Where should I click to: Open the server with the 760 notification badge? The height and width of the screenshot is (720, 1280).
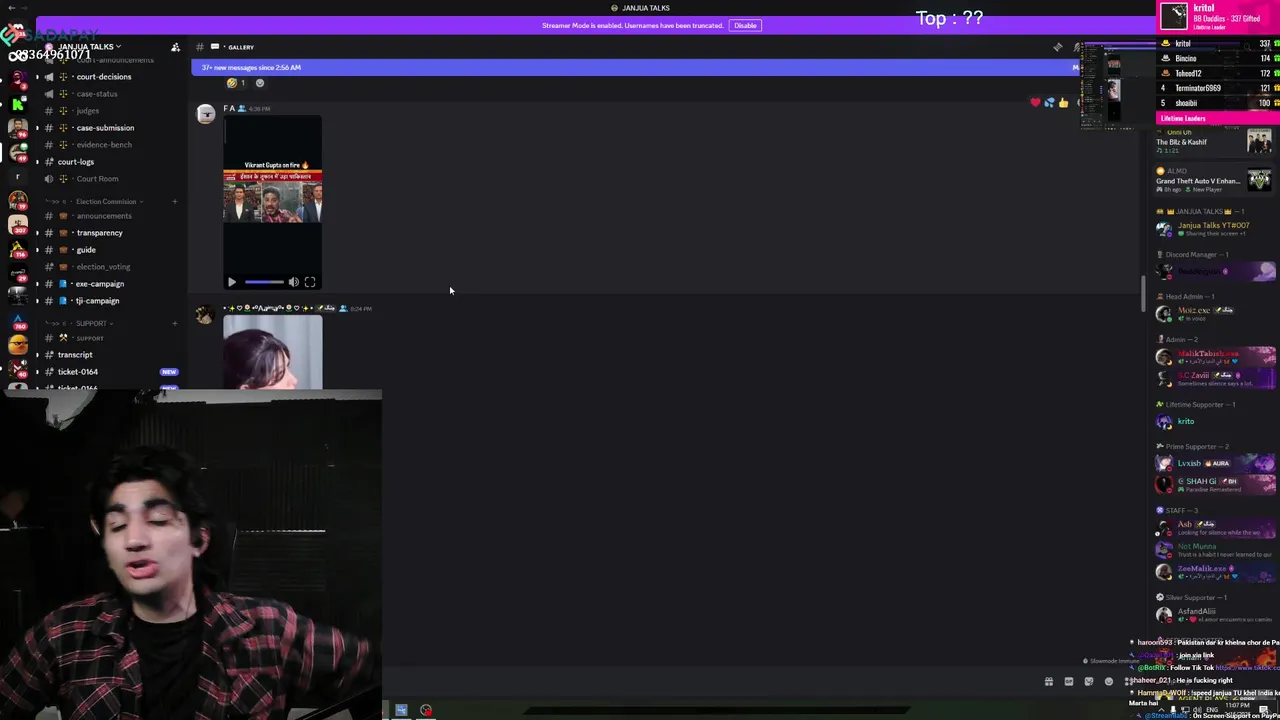(x=18, y=321)
